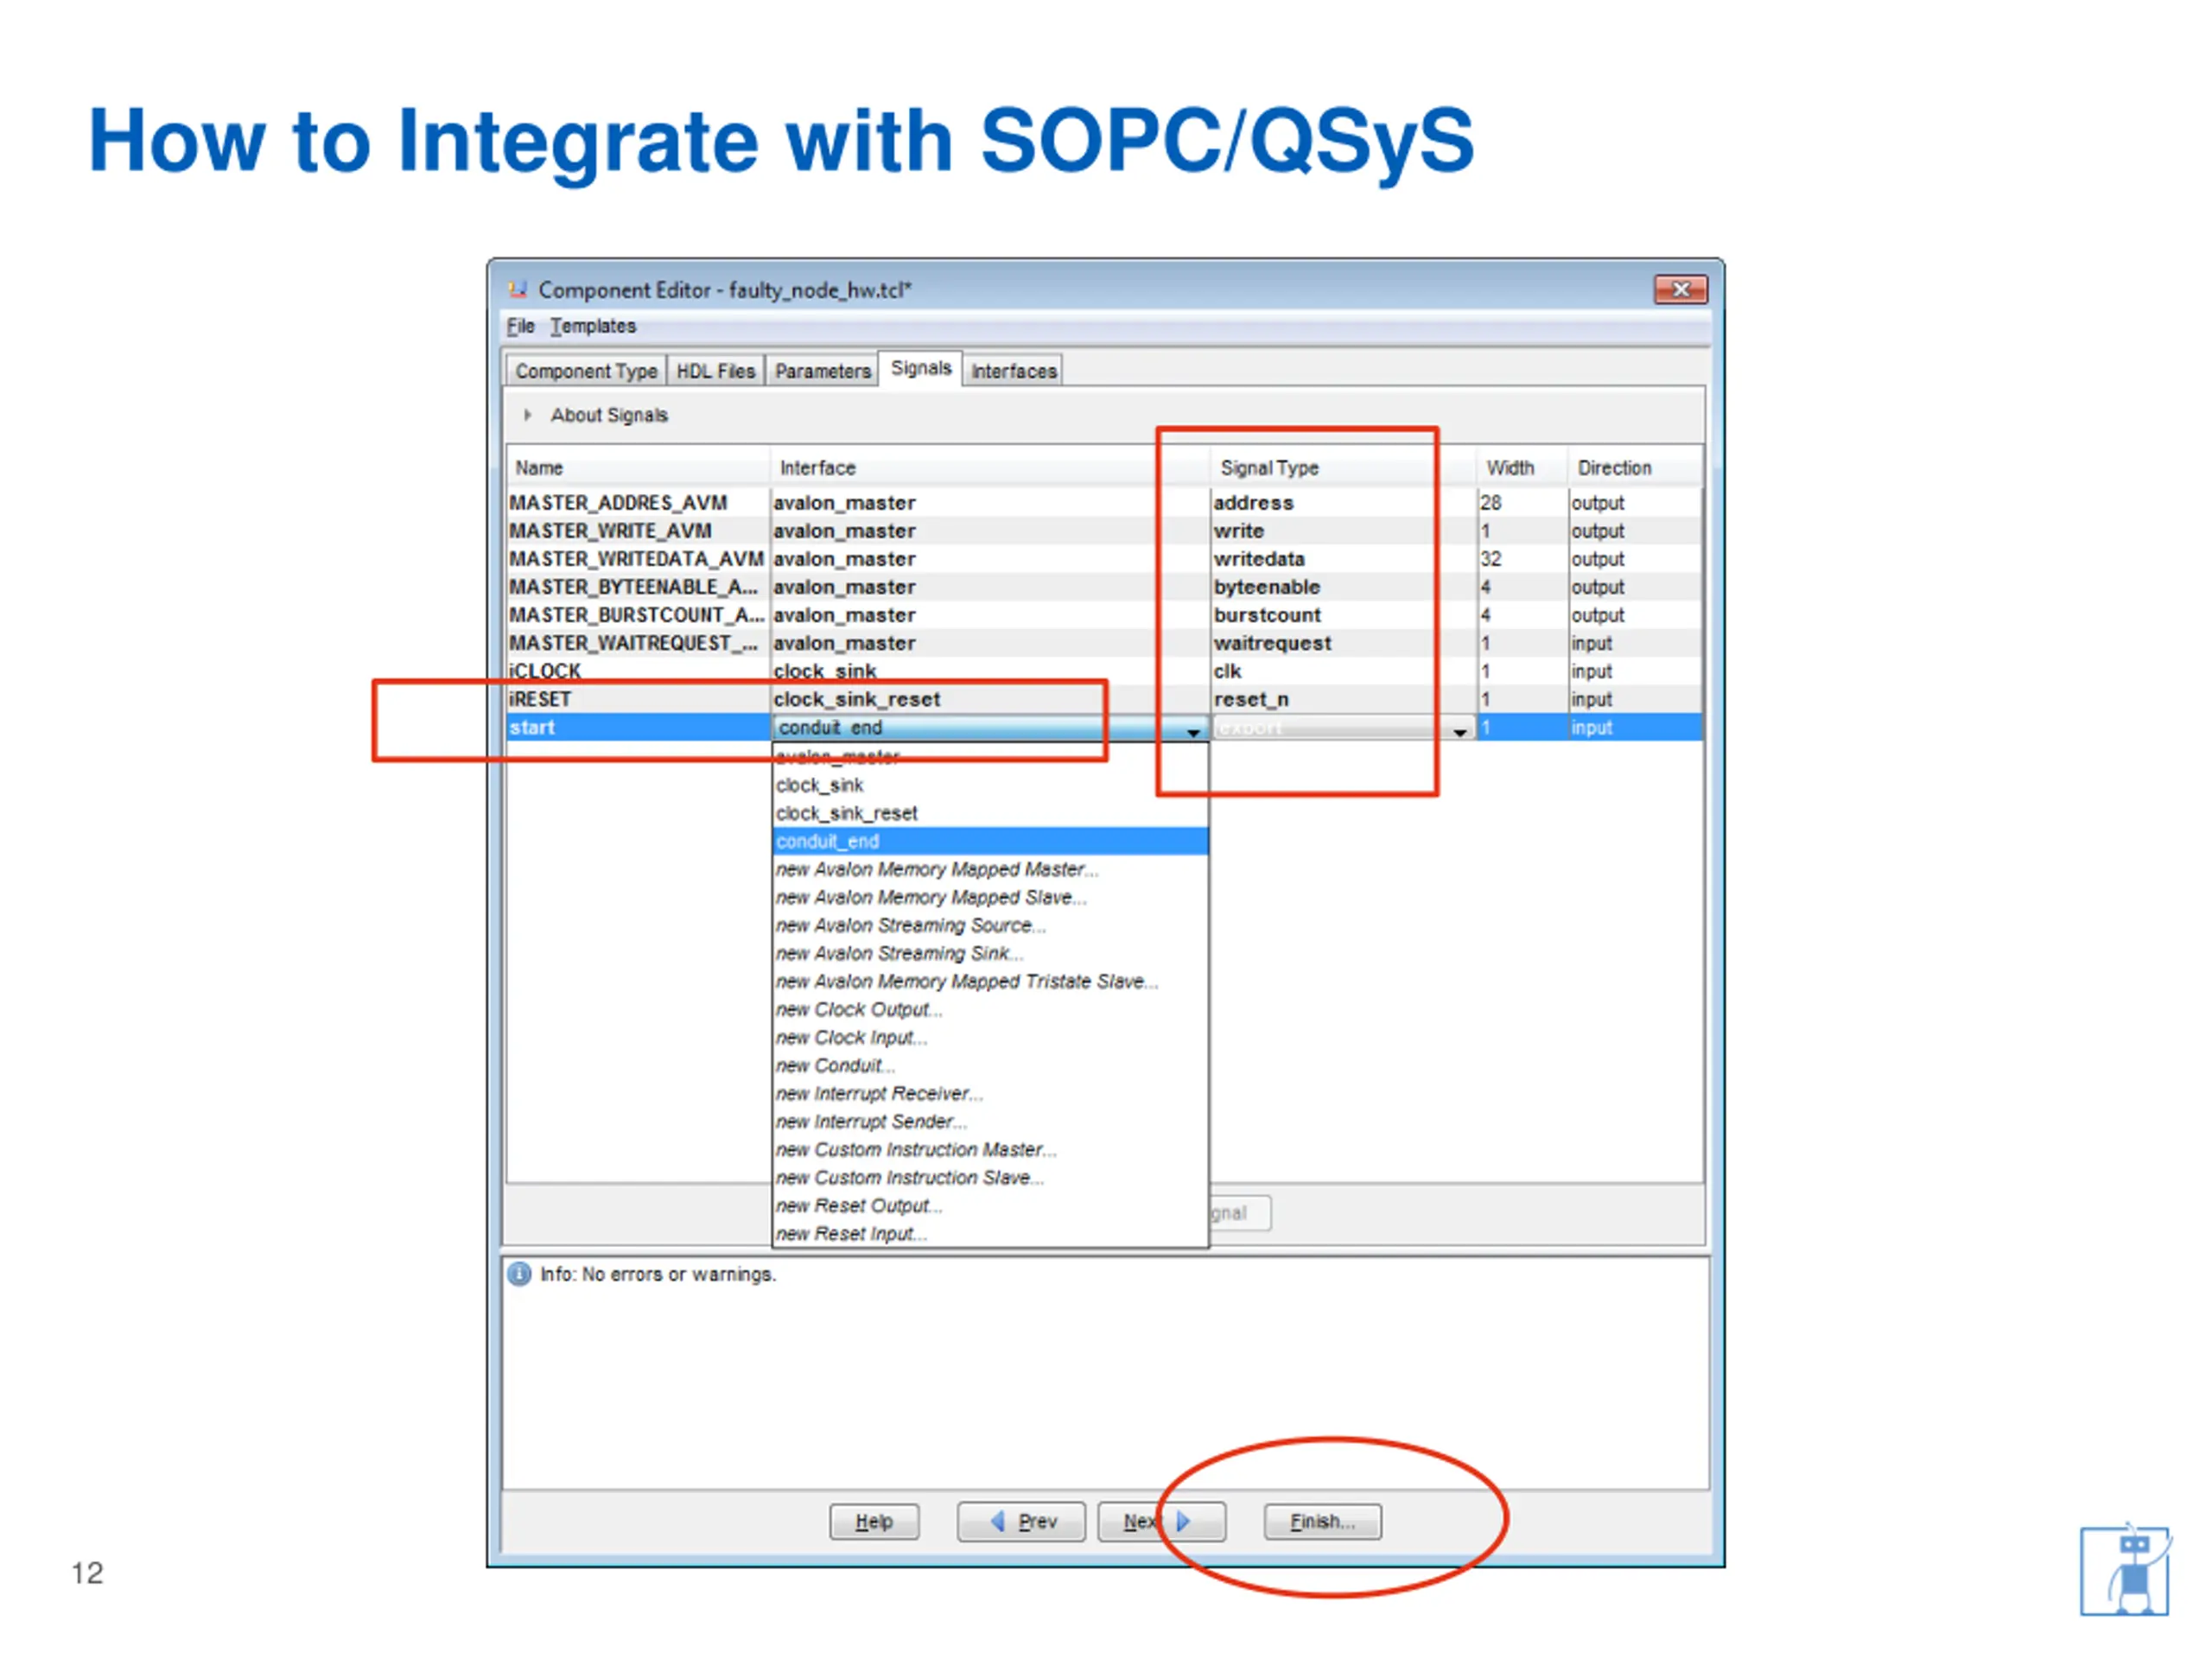The height and width of the screenshot is (1659, 2212).
Task: Choose clock_sink_reset from the interface list
Action: (x=990, y=813)
